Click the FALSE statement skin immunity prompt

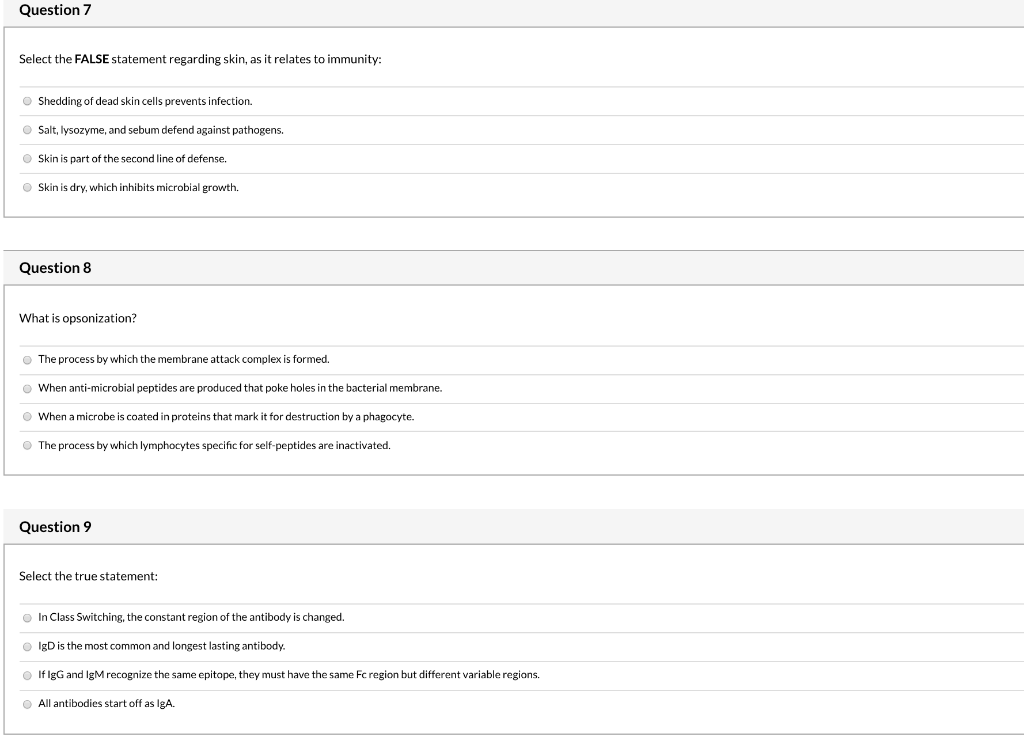point(200,59)
